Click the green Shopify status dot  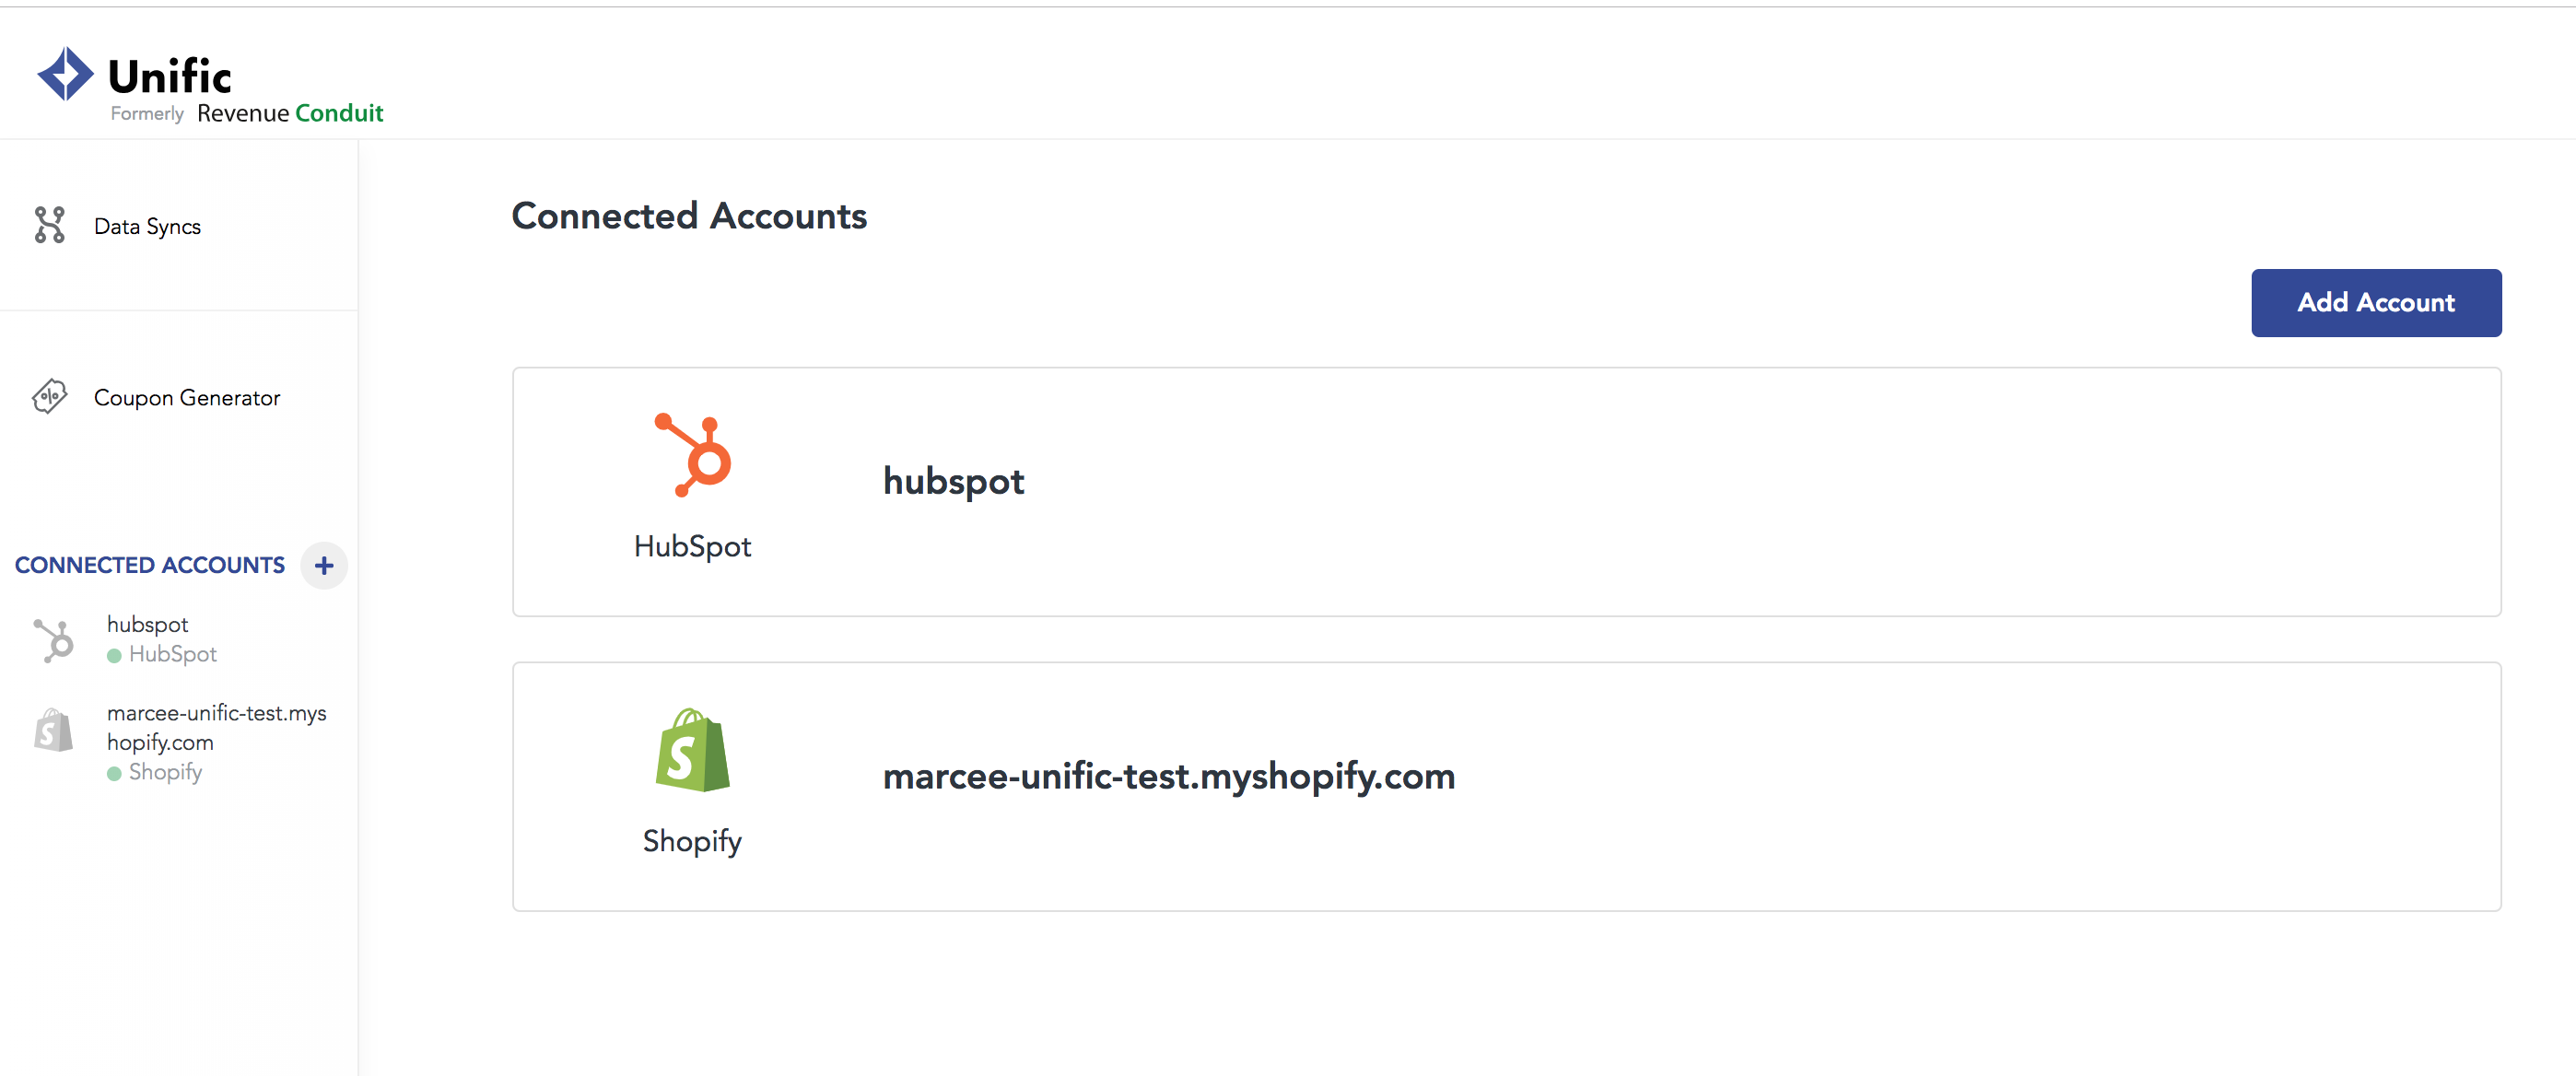click(114, 774)
